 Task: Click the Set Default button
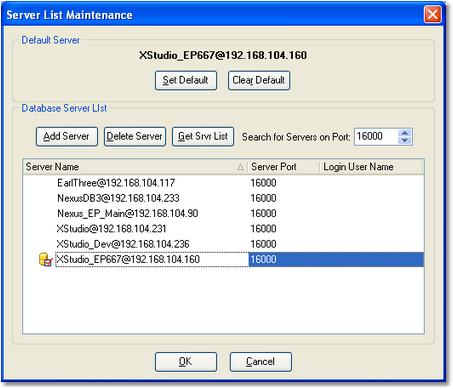click(186, 80)
